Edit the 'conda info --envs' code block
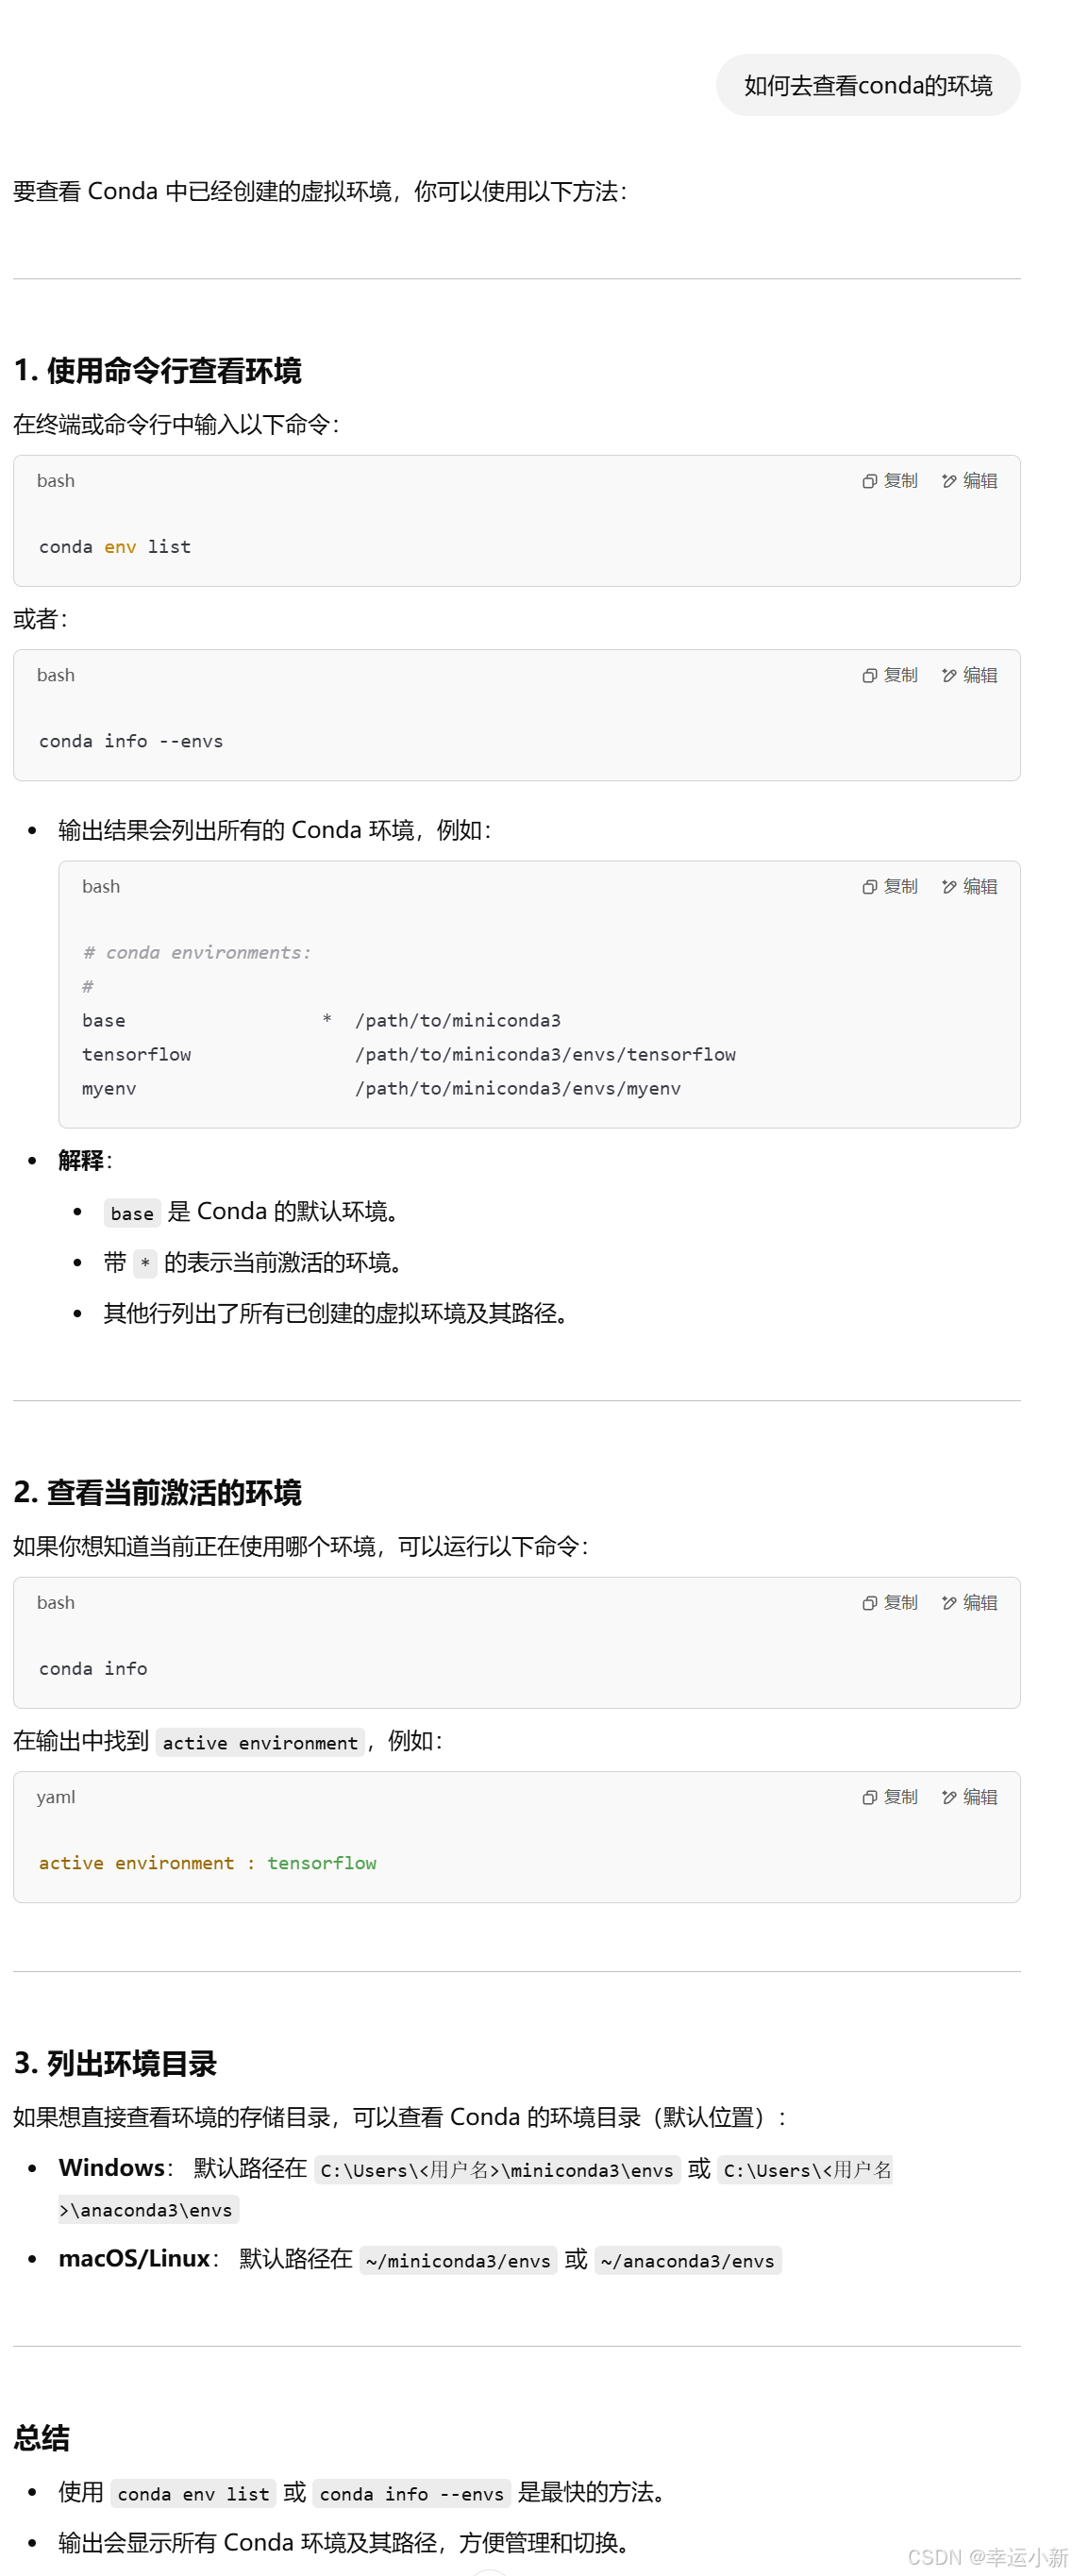The image size is (1072, 2576). [x=969, y=675]
